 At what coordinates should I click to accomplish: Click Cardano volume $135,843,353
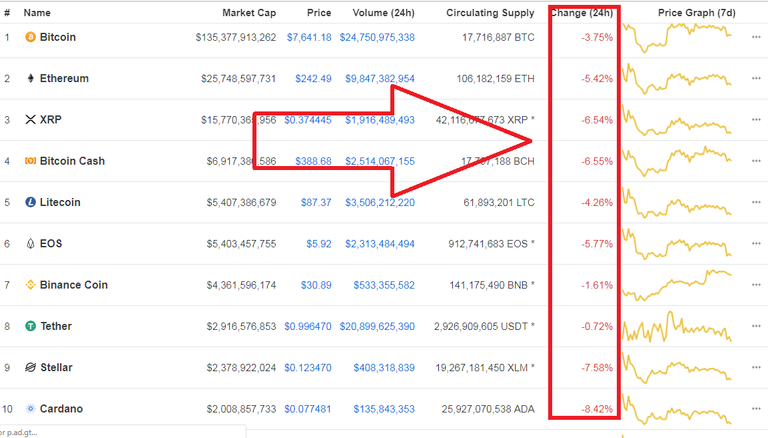click(384, 409)
